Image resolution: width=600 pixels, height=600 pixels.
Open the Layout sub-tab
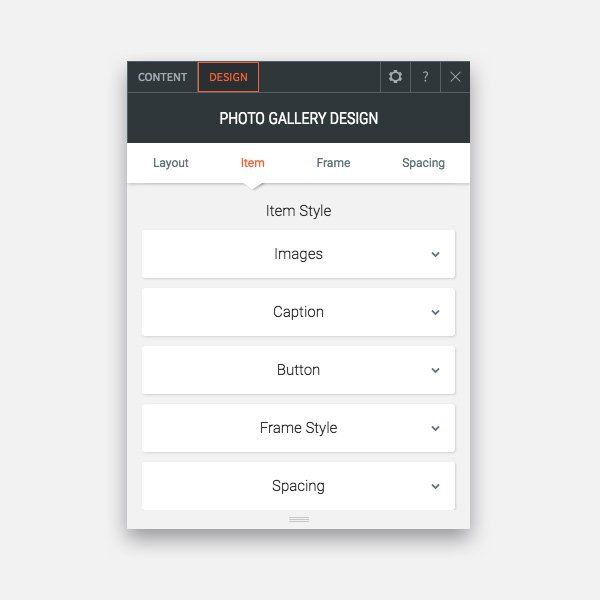pyautogui.click(x=171, y=163)
